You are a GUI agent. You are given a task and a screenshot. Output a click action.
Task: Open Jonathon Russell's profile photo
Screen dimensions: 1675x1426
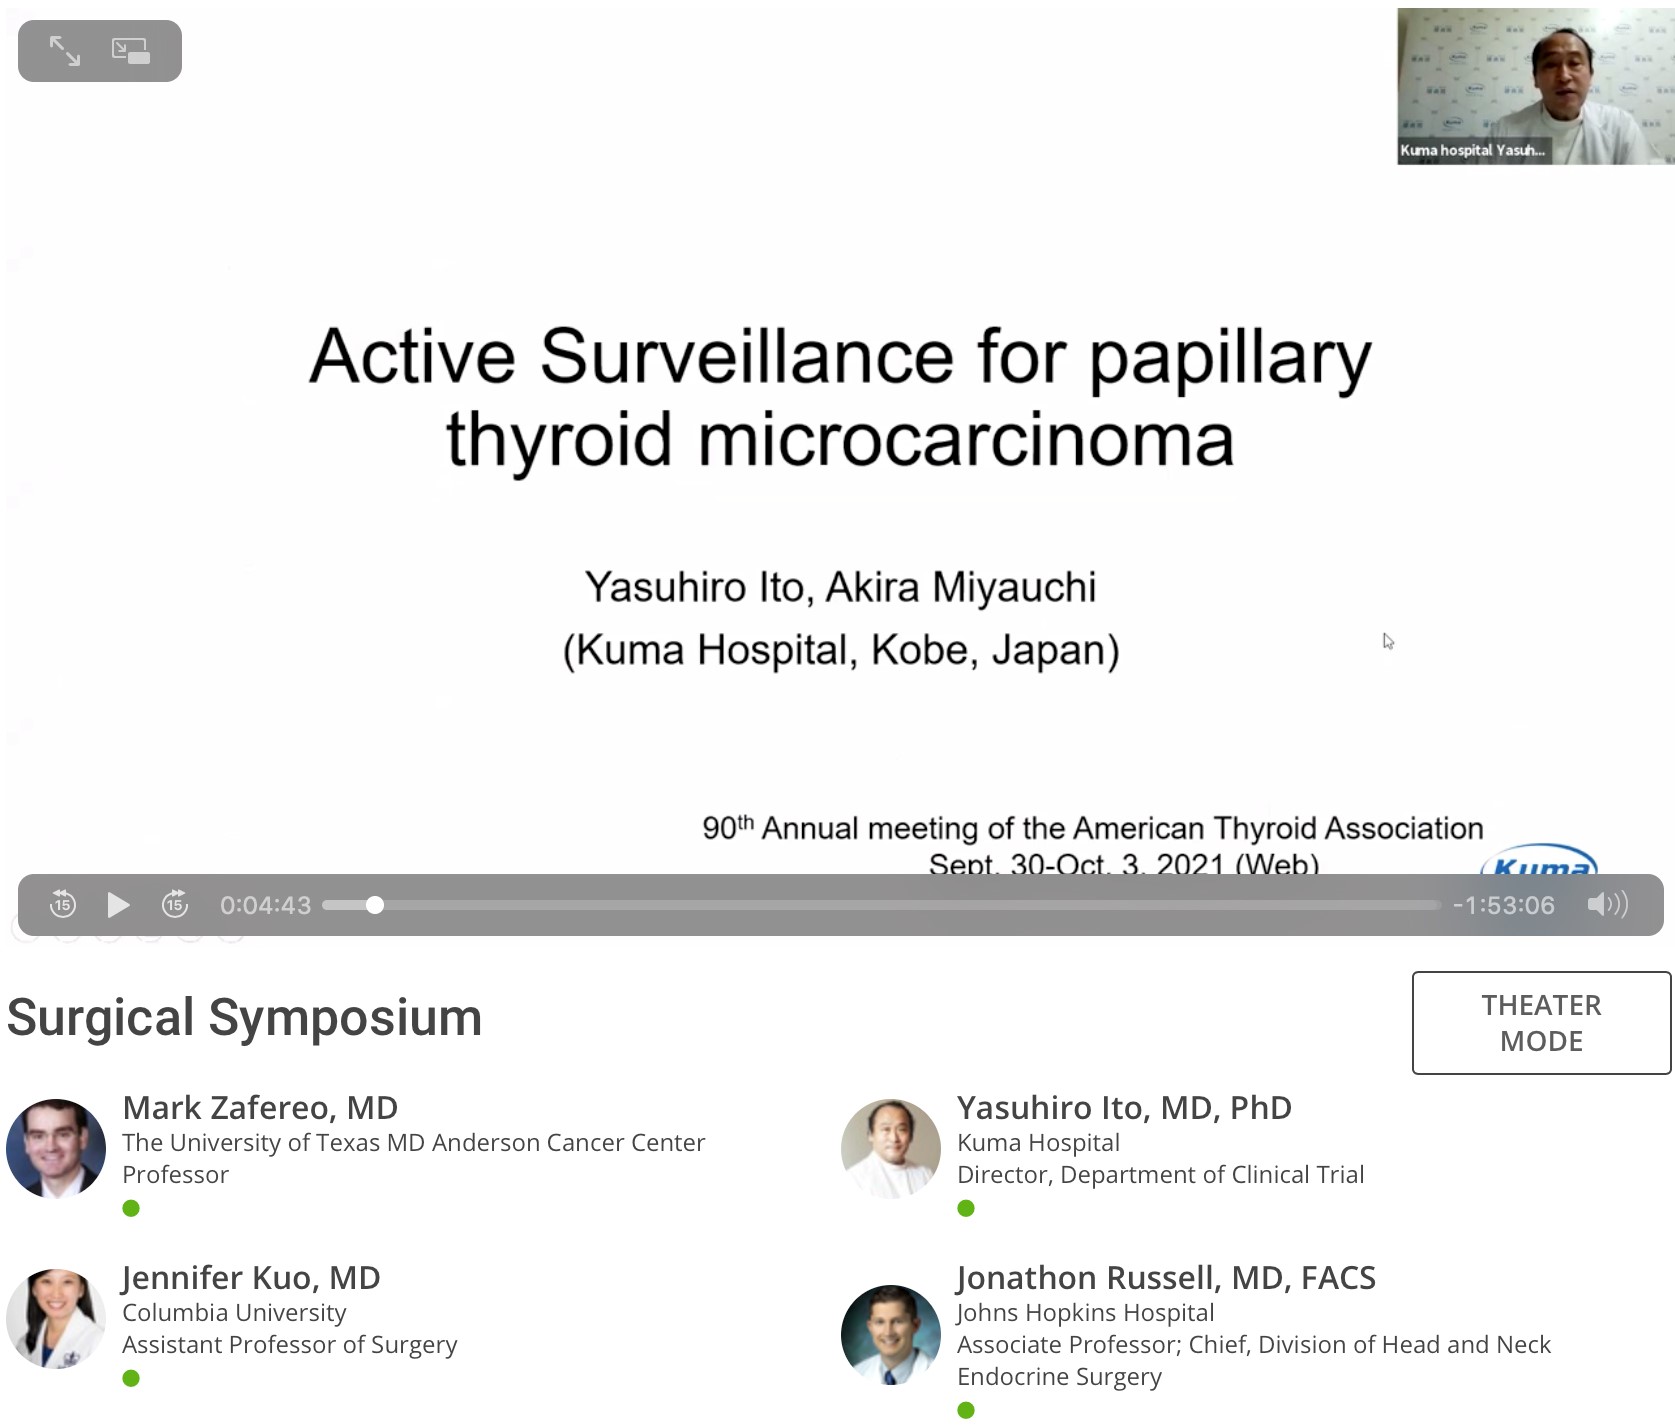[890, 1334]
